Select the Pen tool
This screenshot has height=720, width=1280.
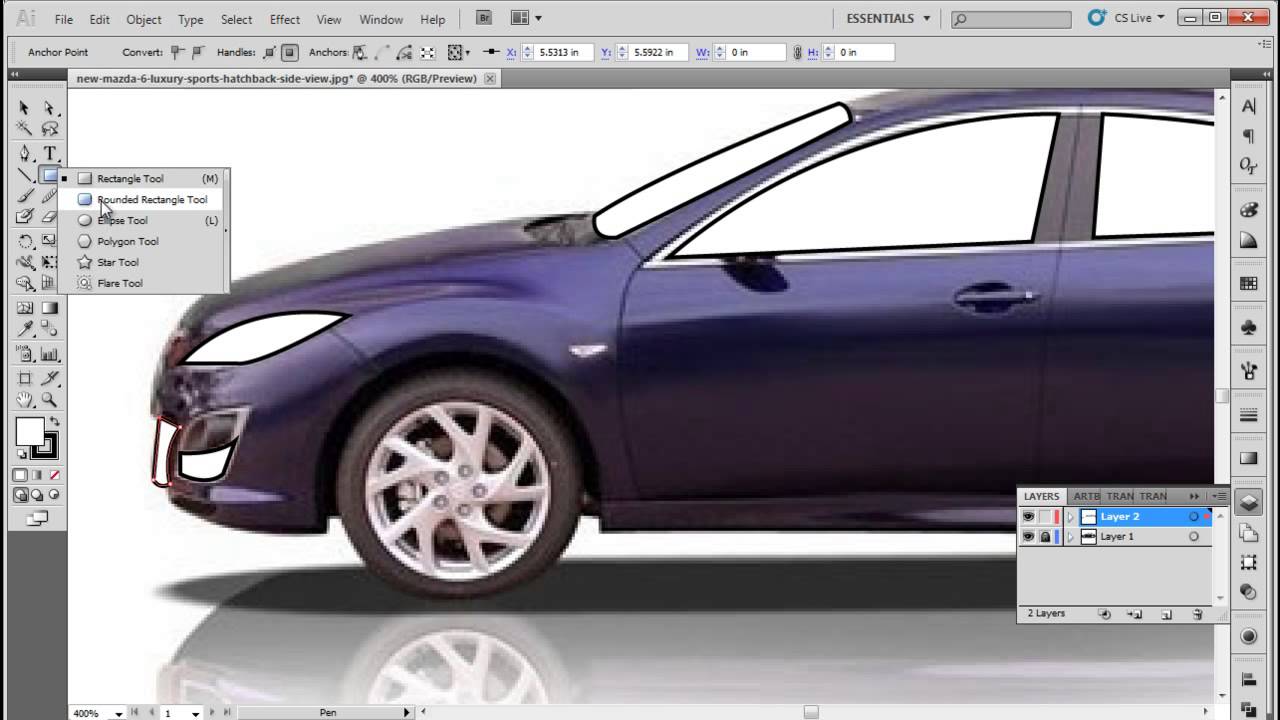[x=25, y=153]
